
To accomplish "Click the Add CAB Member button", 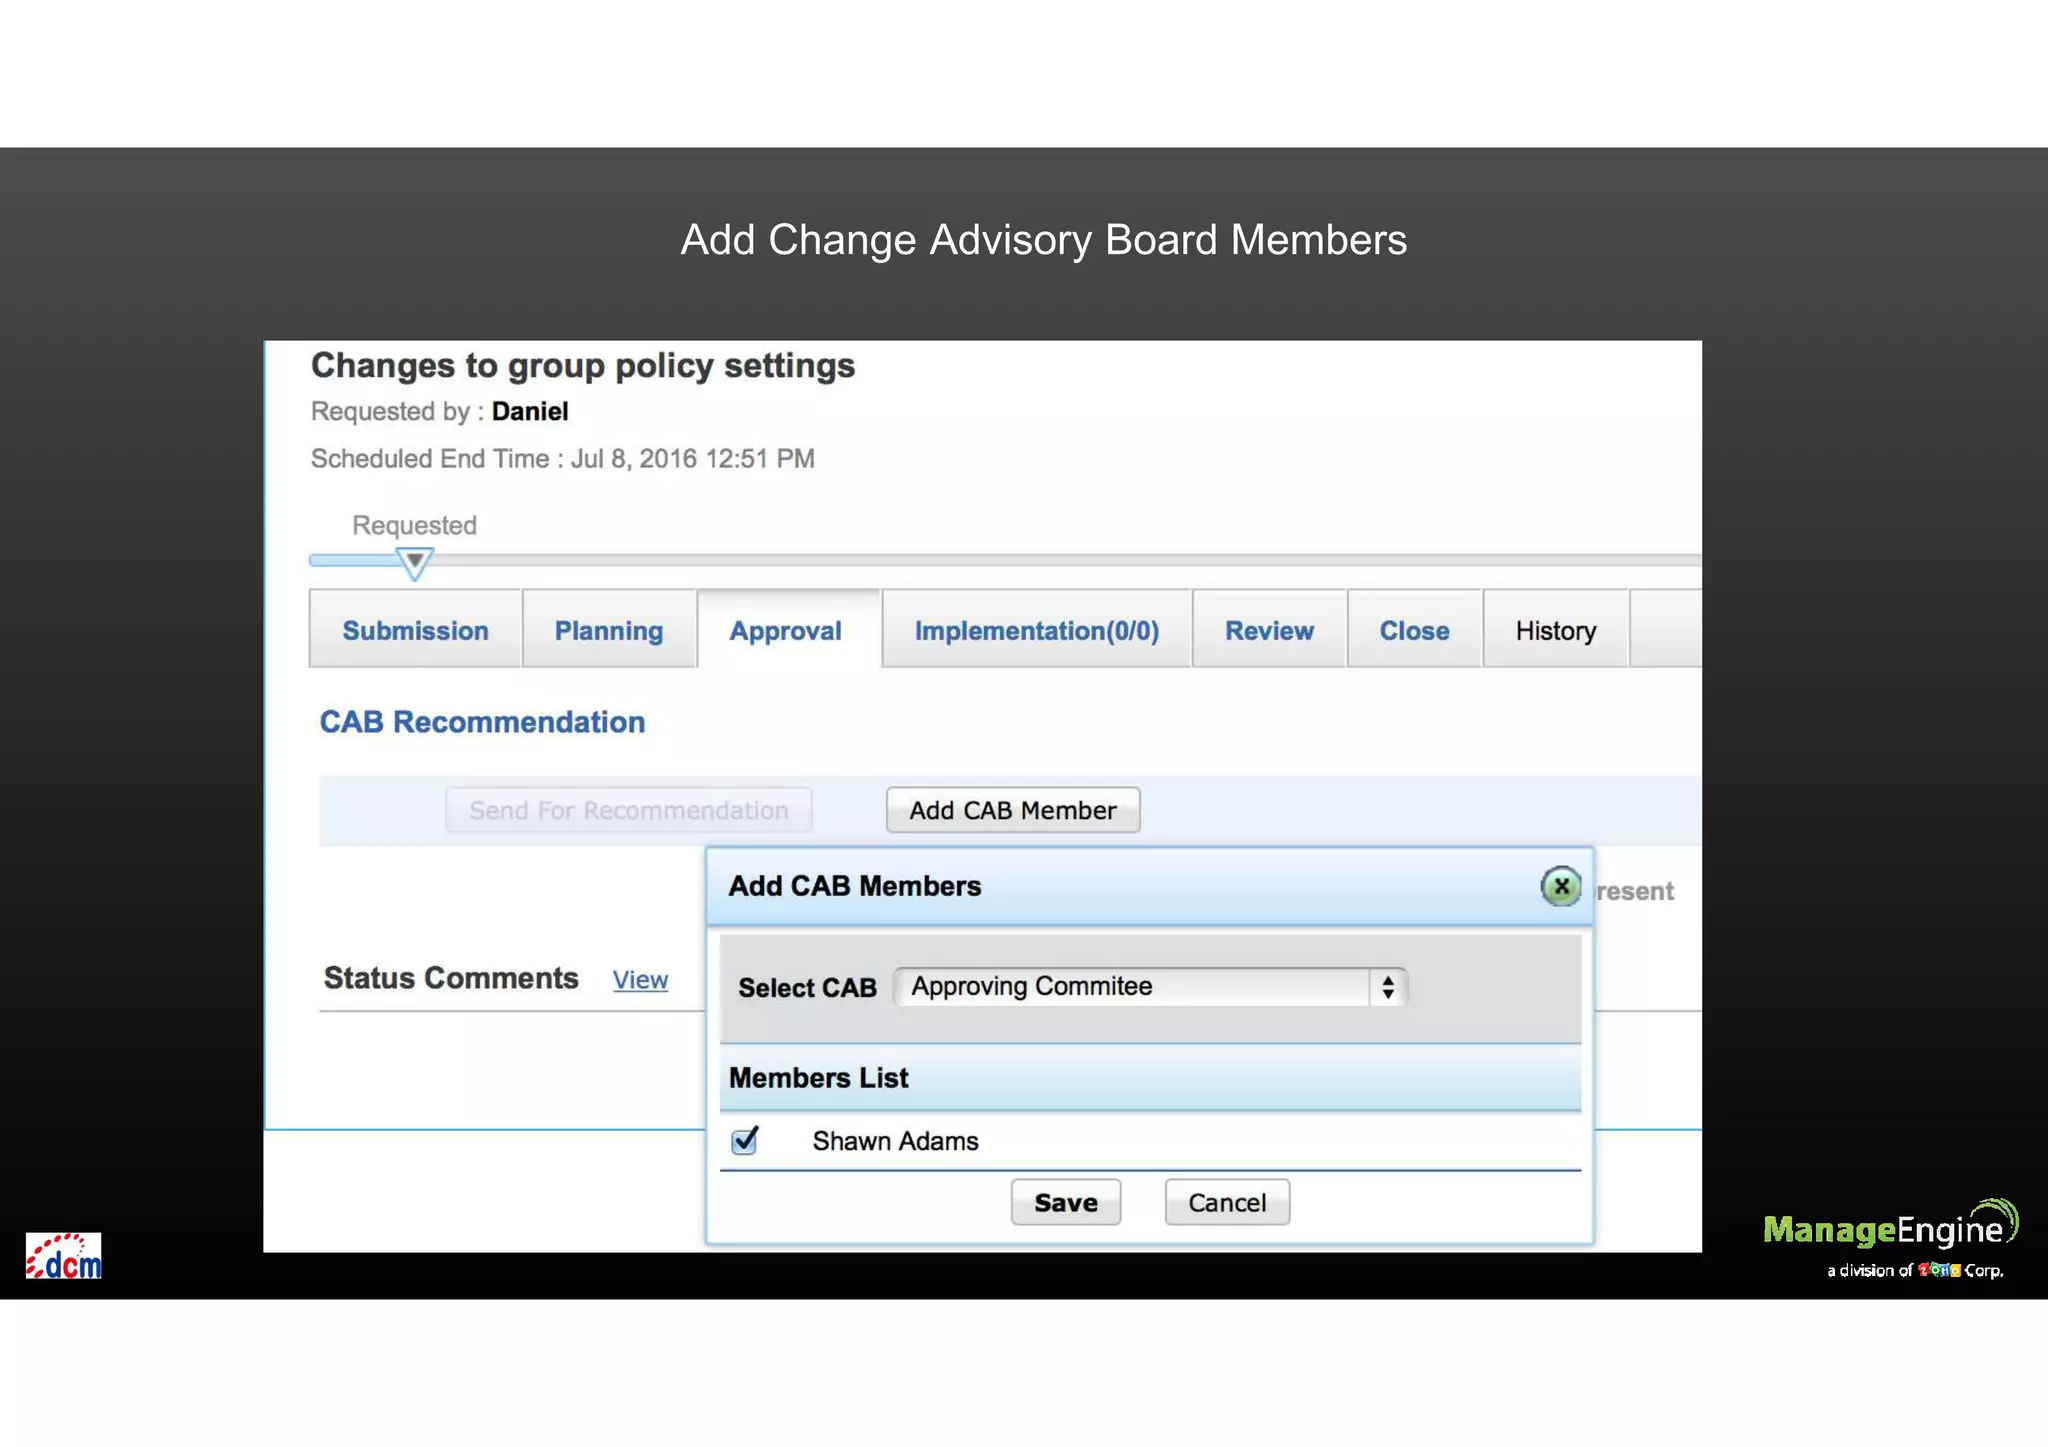I will click(1012, 810).
